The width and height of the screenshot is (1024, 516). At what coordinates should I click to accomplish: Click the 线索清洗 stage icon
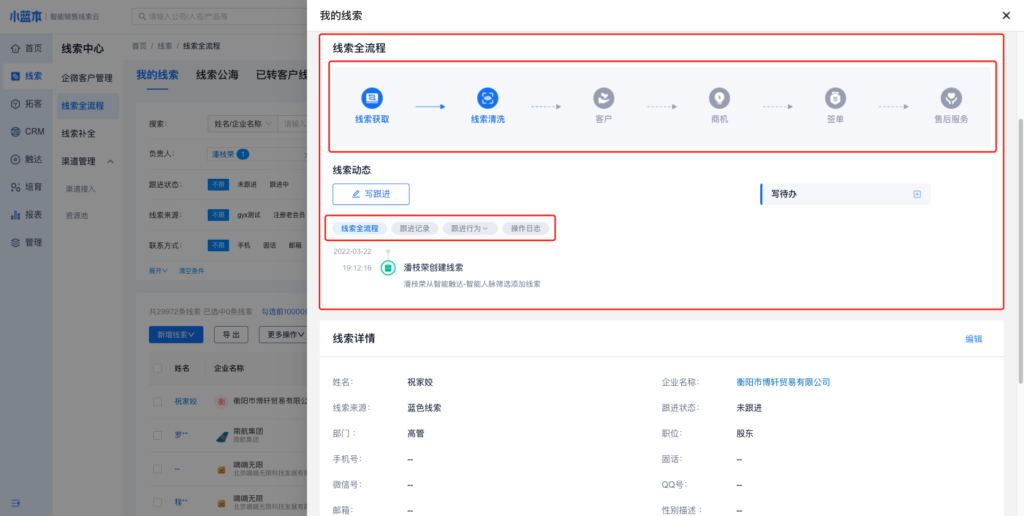coord(487,98)
